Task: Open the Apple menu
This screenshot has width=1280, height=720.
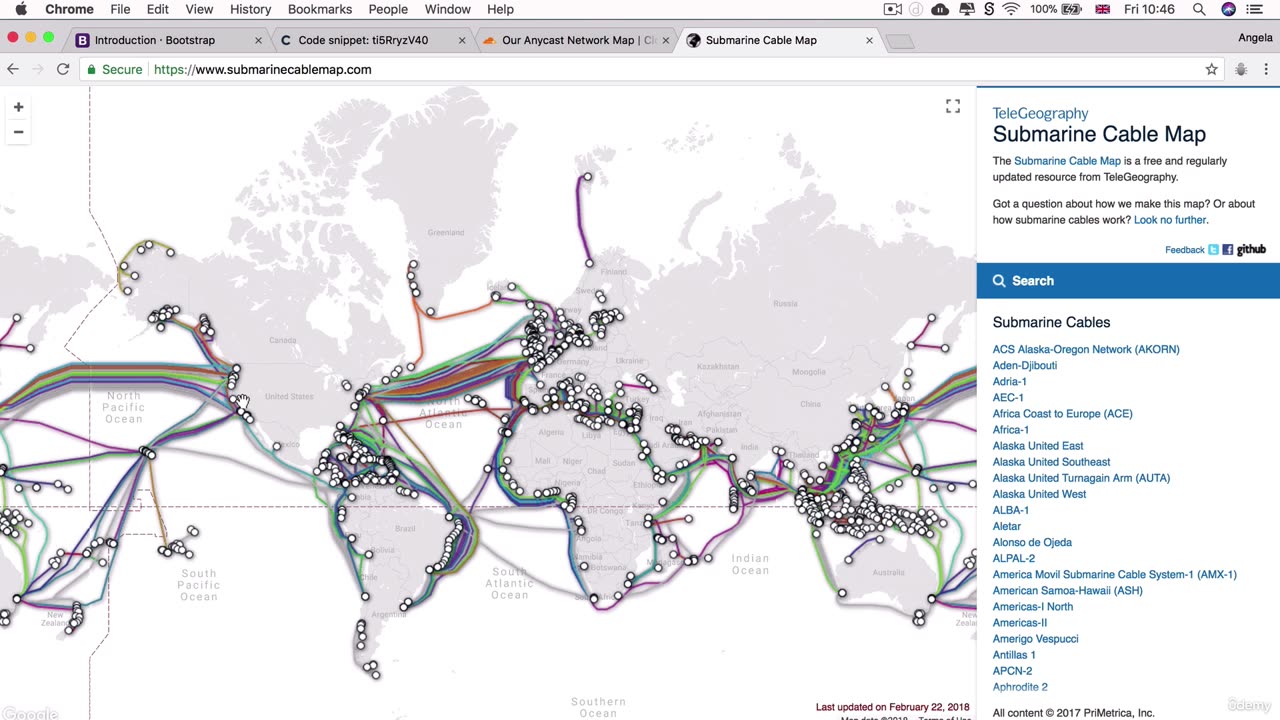Action: [21, 9]
